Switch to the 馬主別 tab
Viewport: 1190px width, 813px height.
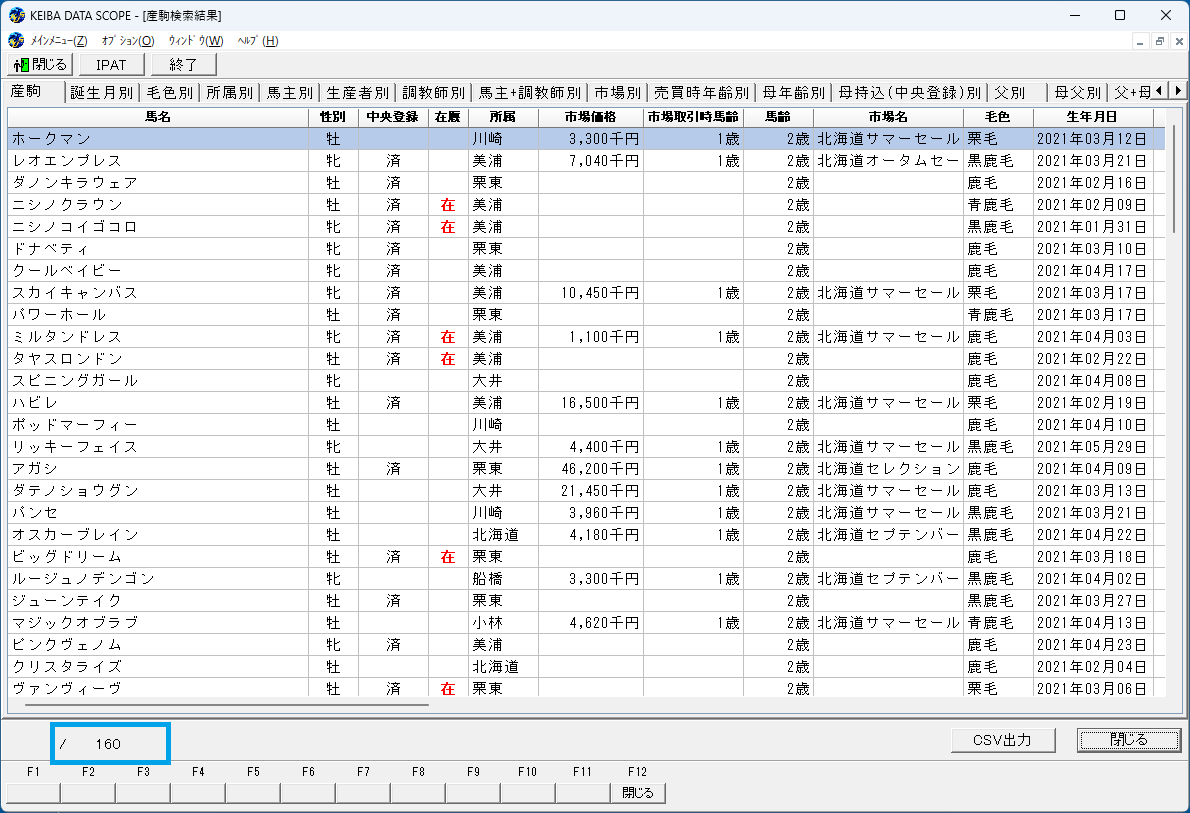pos(290,93)
